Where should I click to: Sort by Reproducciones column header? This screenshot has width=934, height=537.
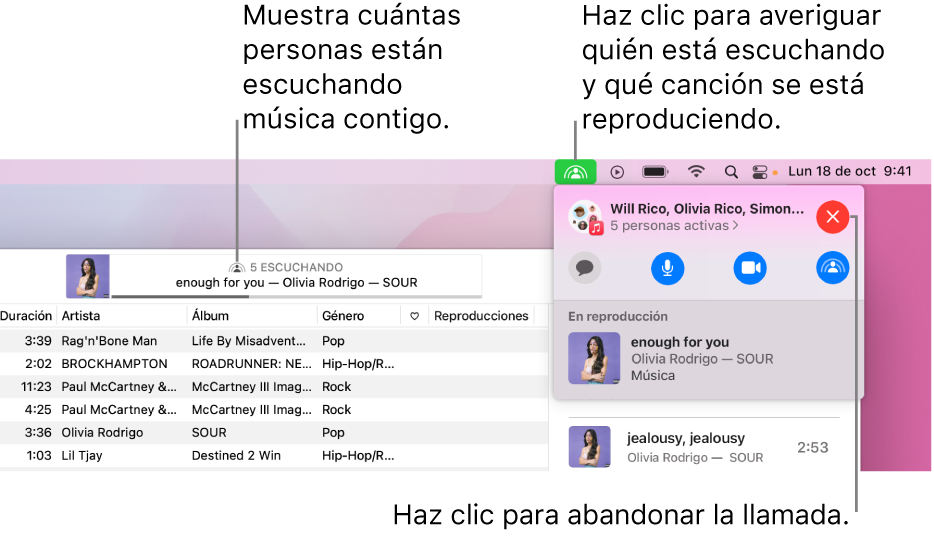coord(481,316)
